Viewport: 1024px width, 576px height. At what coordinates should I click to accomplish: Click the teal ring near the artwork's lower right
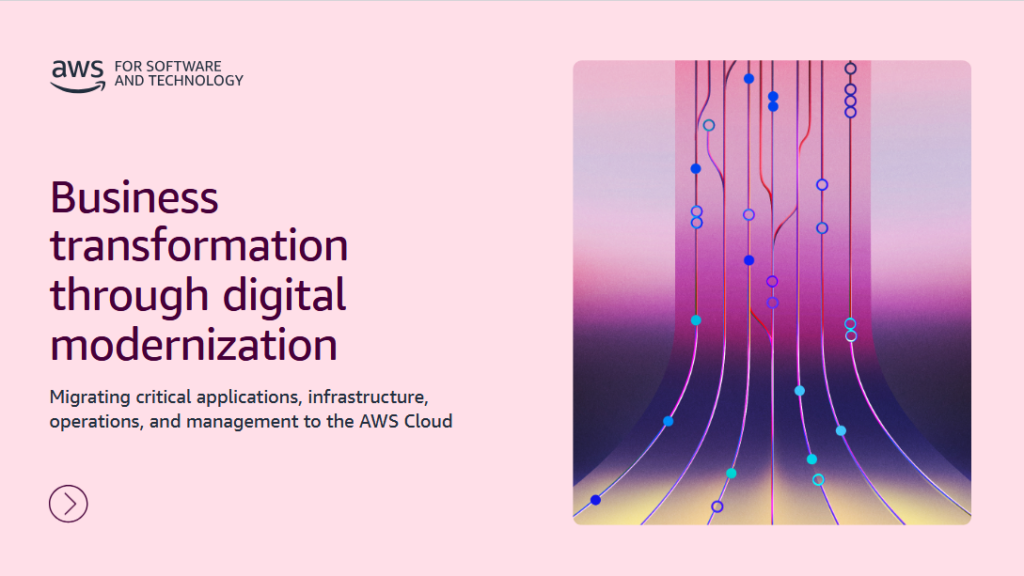[x=818, y=480]
